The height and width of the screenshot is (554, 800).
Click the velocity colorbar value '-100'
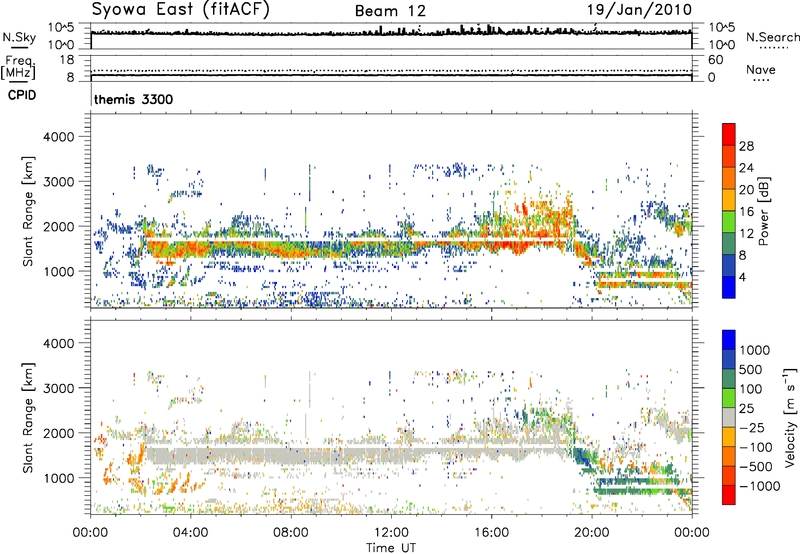[x=756, y=447]
